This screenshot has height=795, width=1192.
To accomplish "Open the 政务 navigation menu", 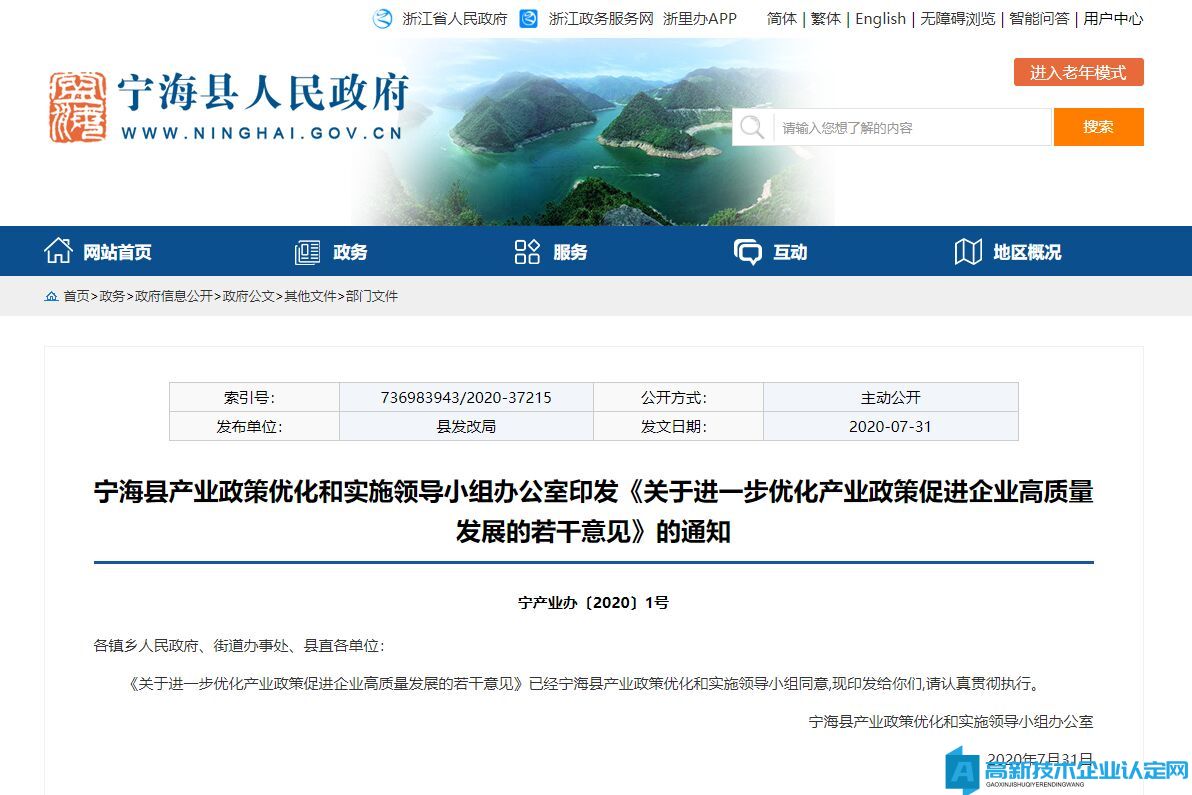I will point(350,252).
